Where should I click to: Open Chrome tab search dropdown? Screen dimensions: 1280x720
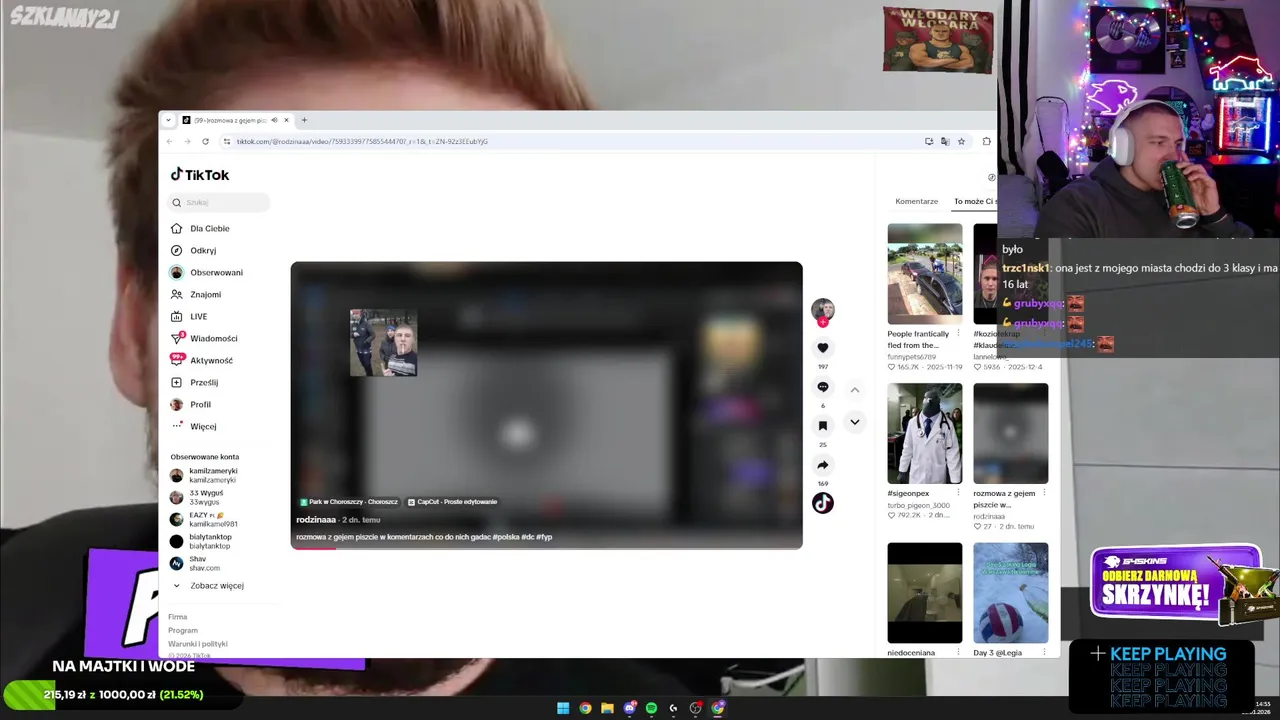click(x=168, y=120)
